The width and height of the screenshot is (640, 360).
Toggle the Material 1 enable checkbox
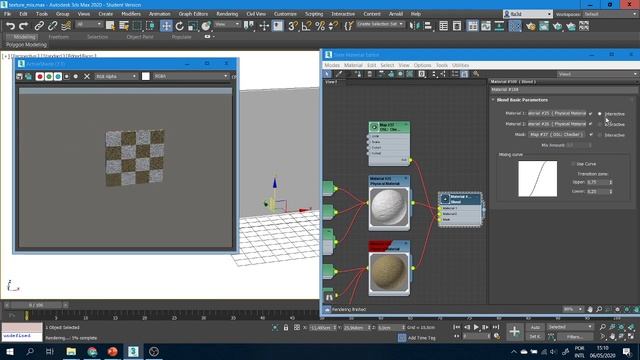click(591, 113)
